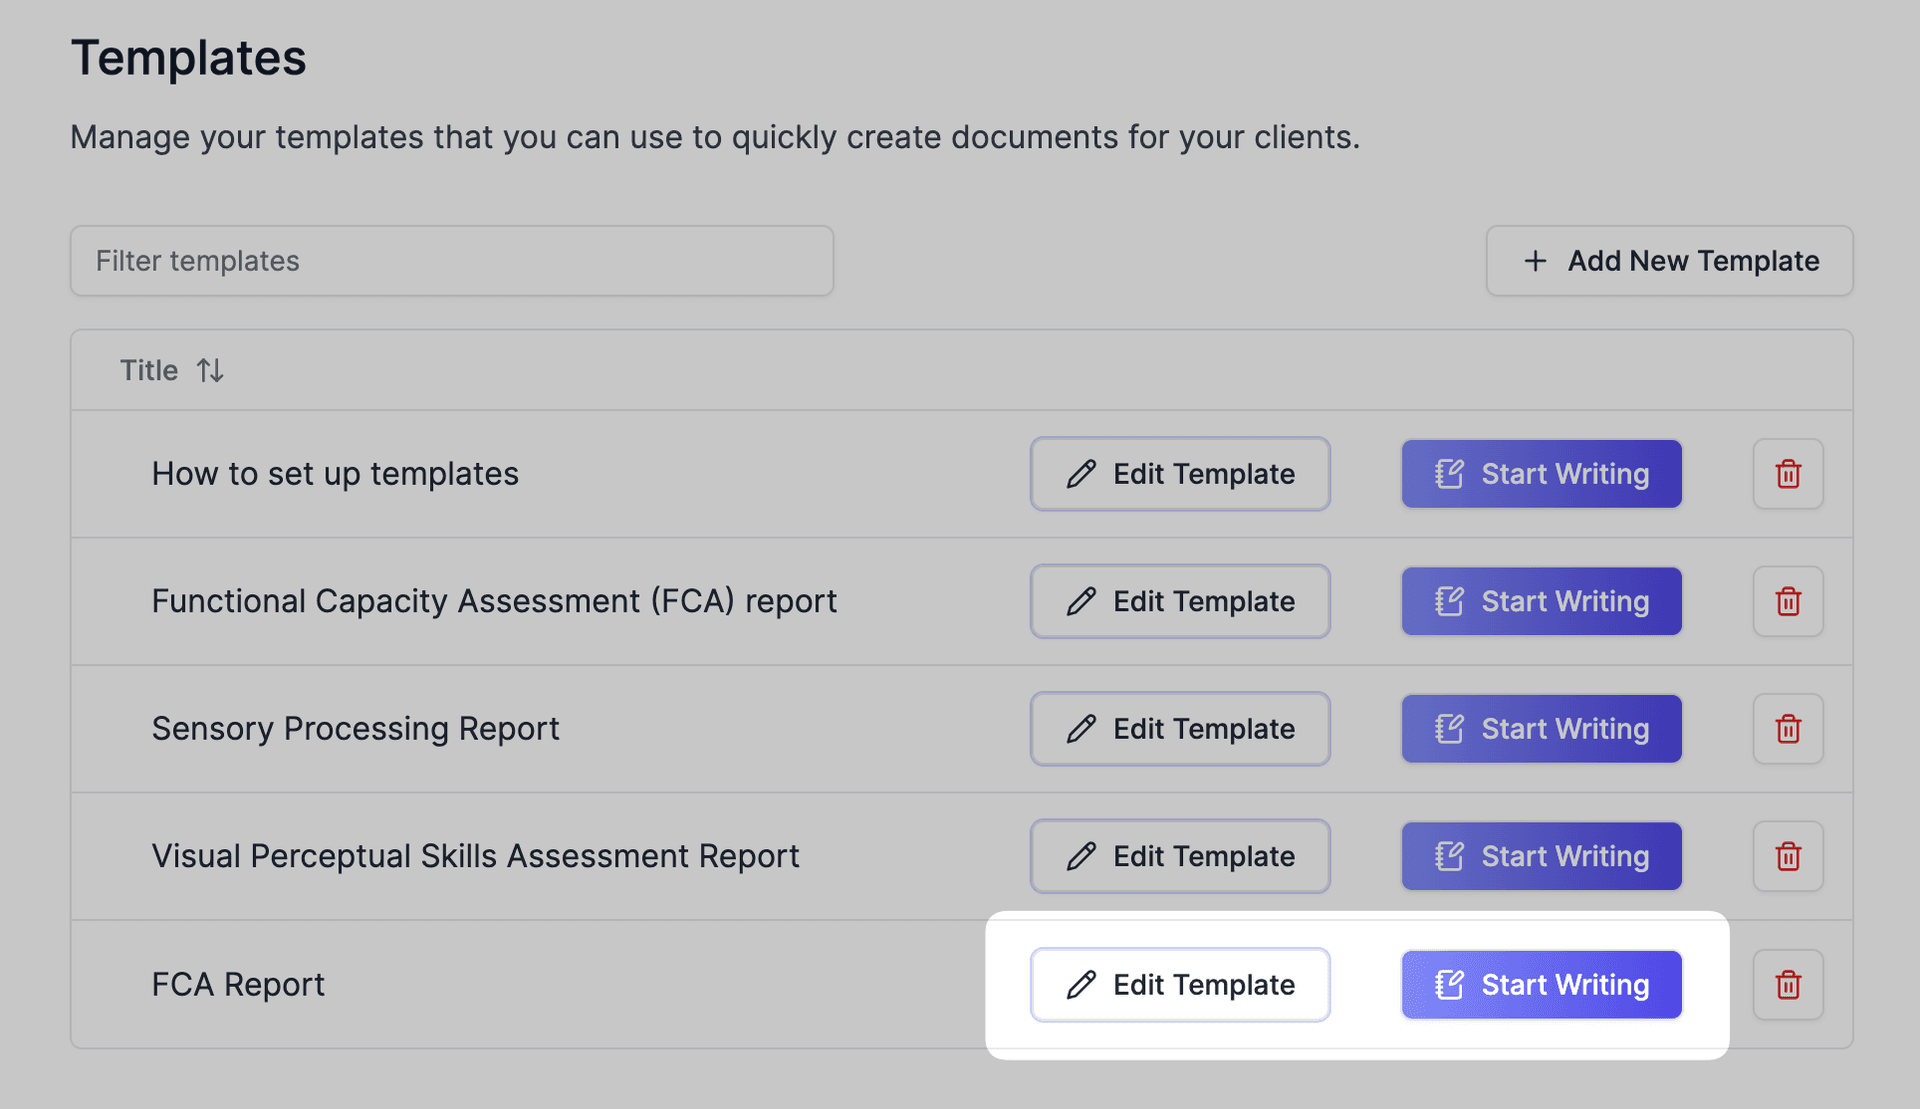Image resolution: width=1920 pixels, height=1109 pixels.
Task: Click into the Filter templates field
Action: pos(452,261)
